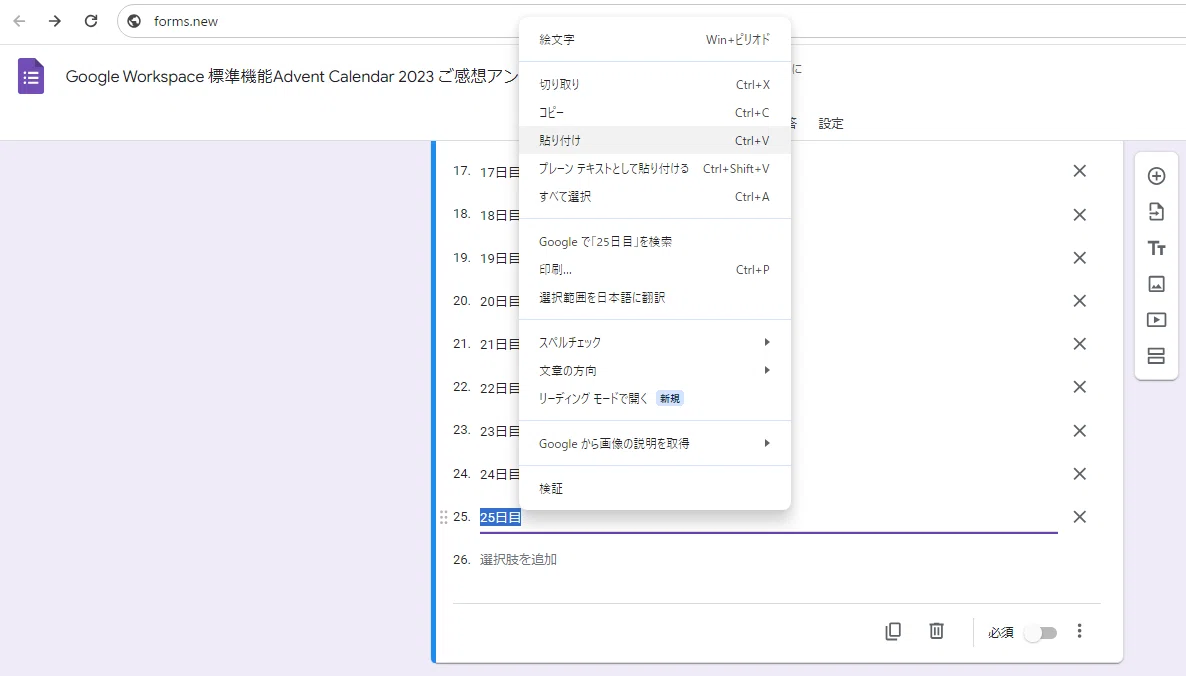This screenshot has height=676, width=1186.
Task: Select コピー in the context menu
Action: point(654,113)
